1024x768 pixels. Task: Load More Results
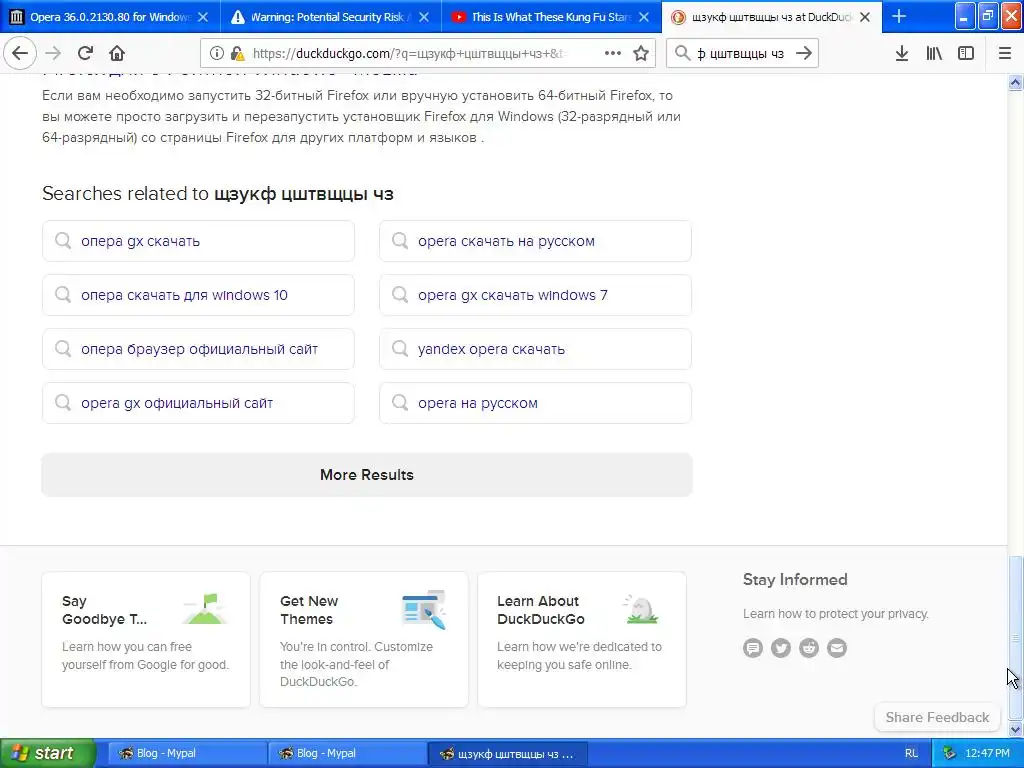(x=366, y=475)
